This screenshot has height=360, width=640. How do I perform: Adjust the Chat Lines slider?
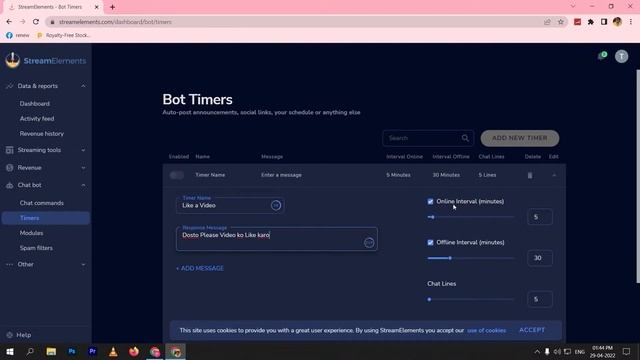click(x=471, y=299)
